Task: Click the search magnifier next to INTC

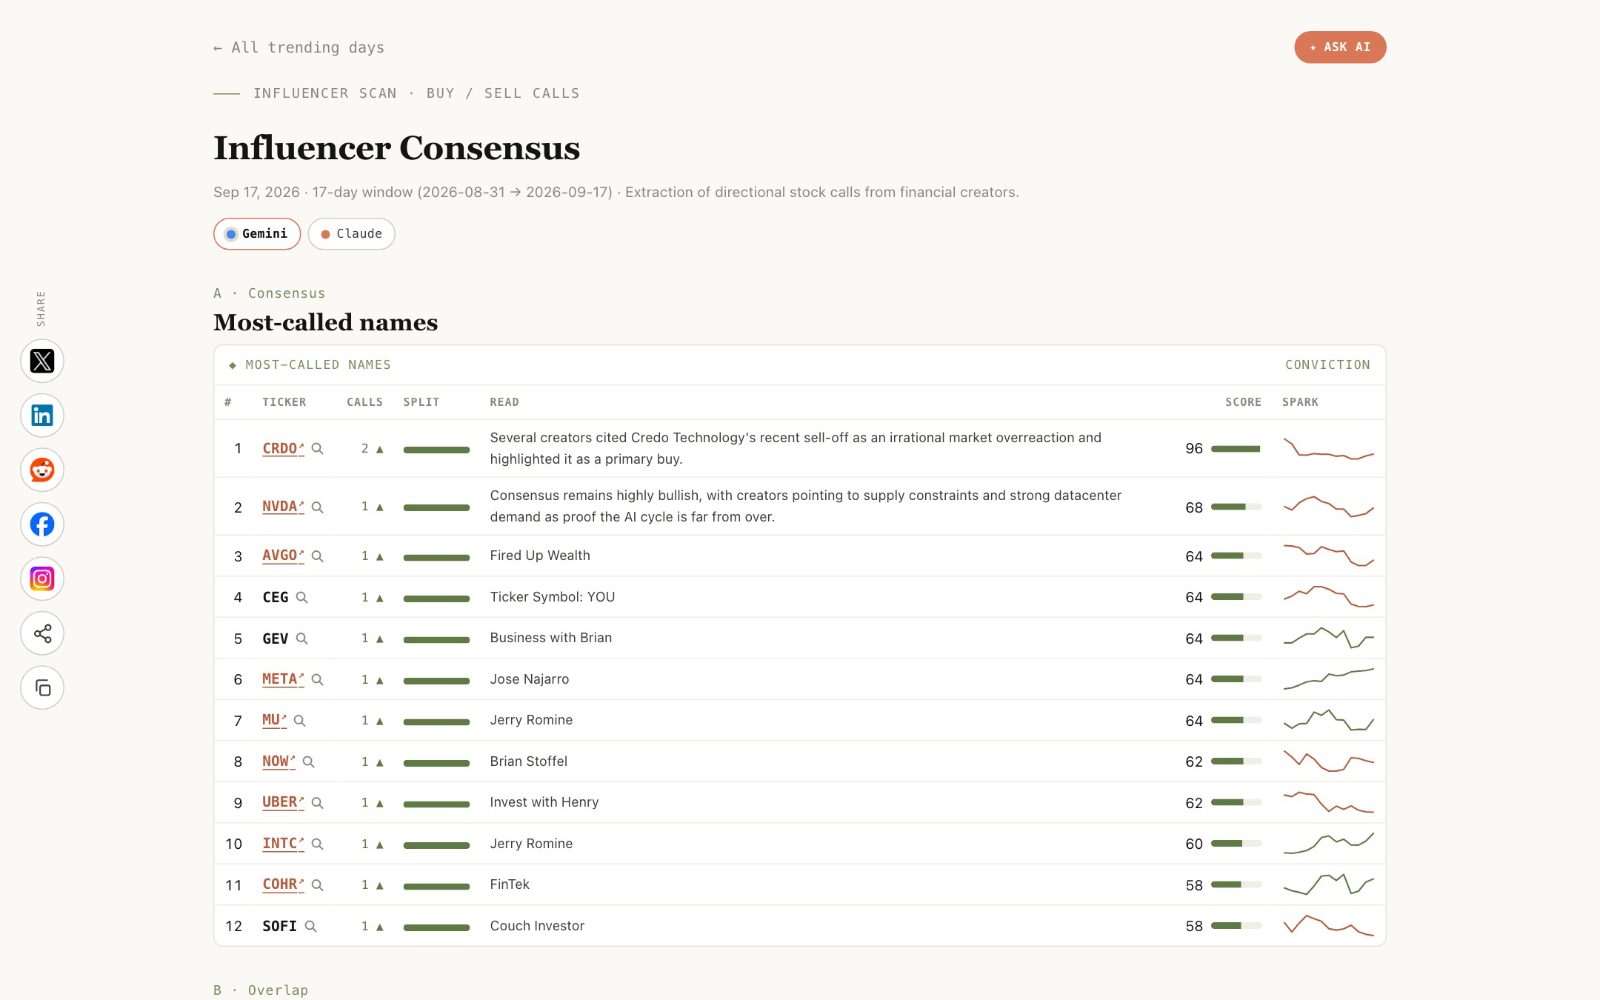Action: click(x=317, y=844)
